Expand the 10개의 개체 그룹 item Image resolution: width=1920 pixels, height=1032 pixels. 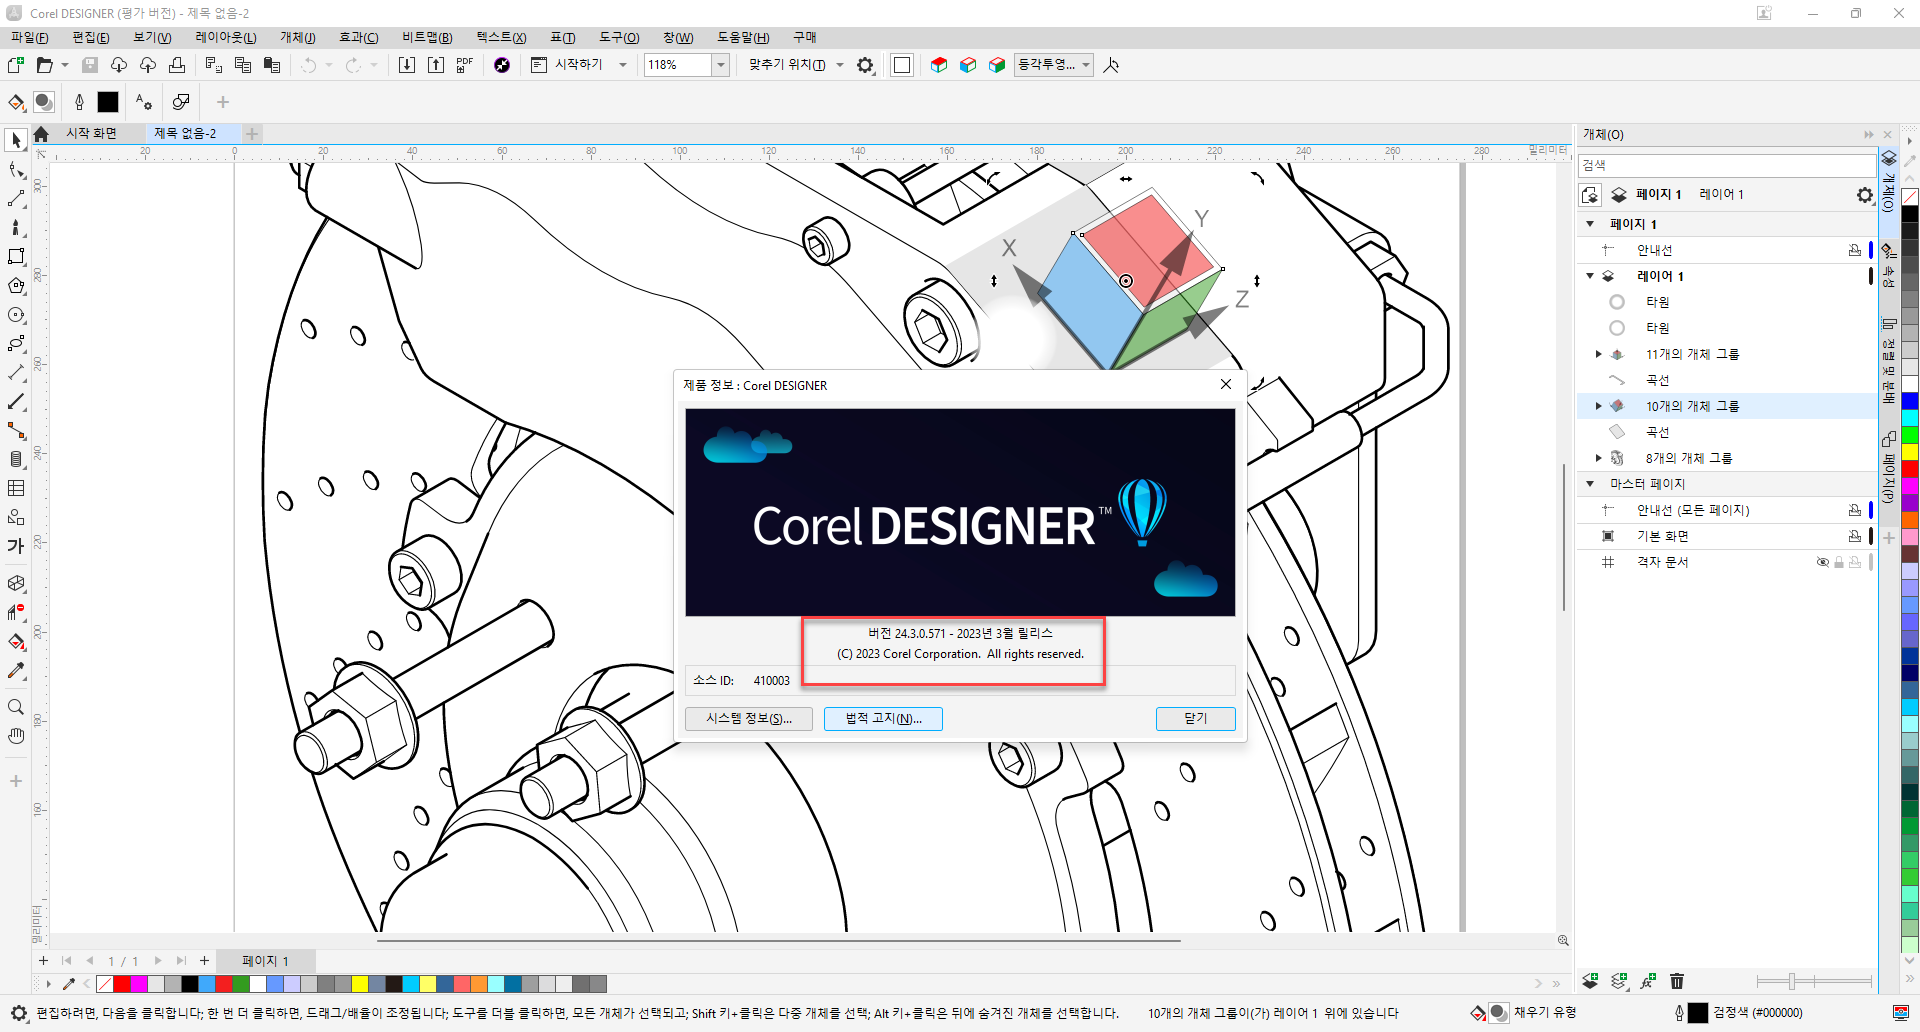coord(1598,406)
